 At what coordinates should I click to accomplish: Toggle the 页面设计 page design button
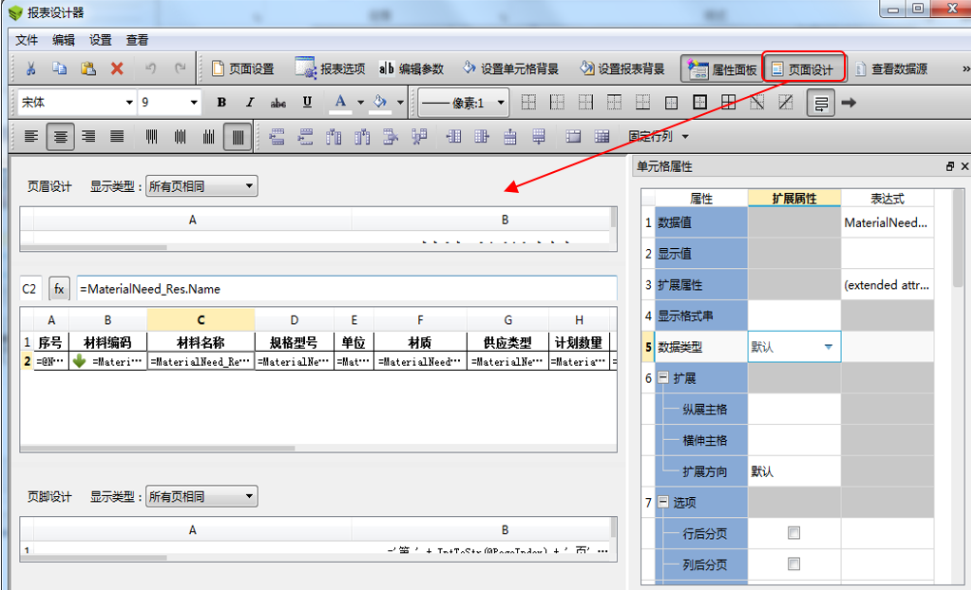(803, 69)
